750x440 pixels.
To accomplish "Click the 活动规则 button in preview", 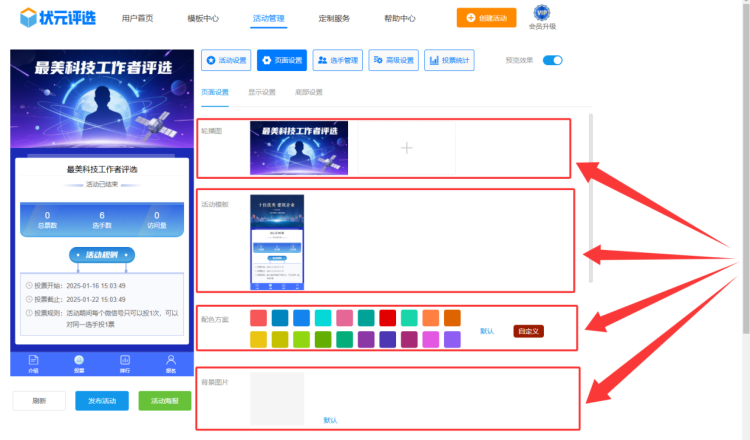I will [102, 255].
